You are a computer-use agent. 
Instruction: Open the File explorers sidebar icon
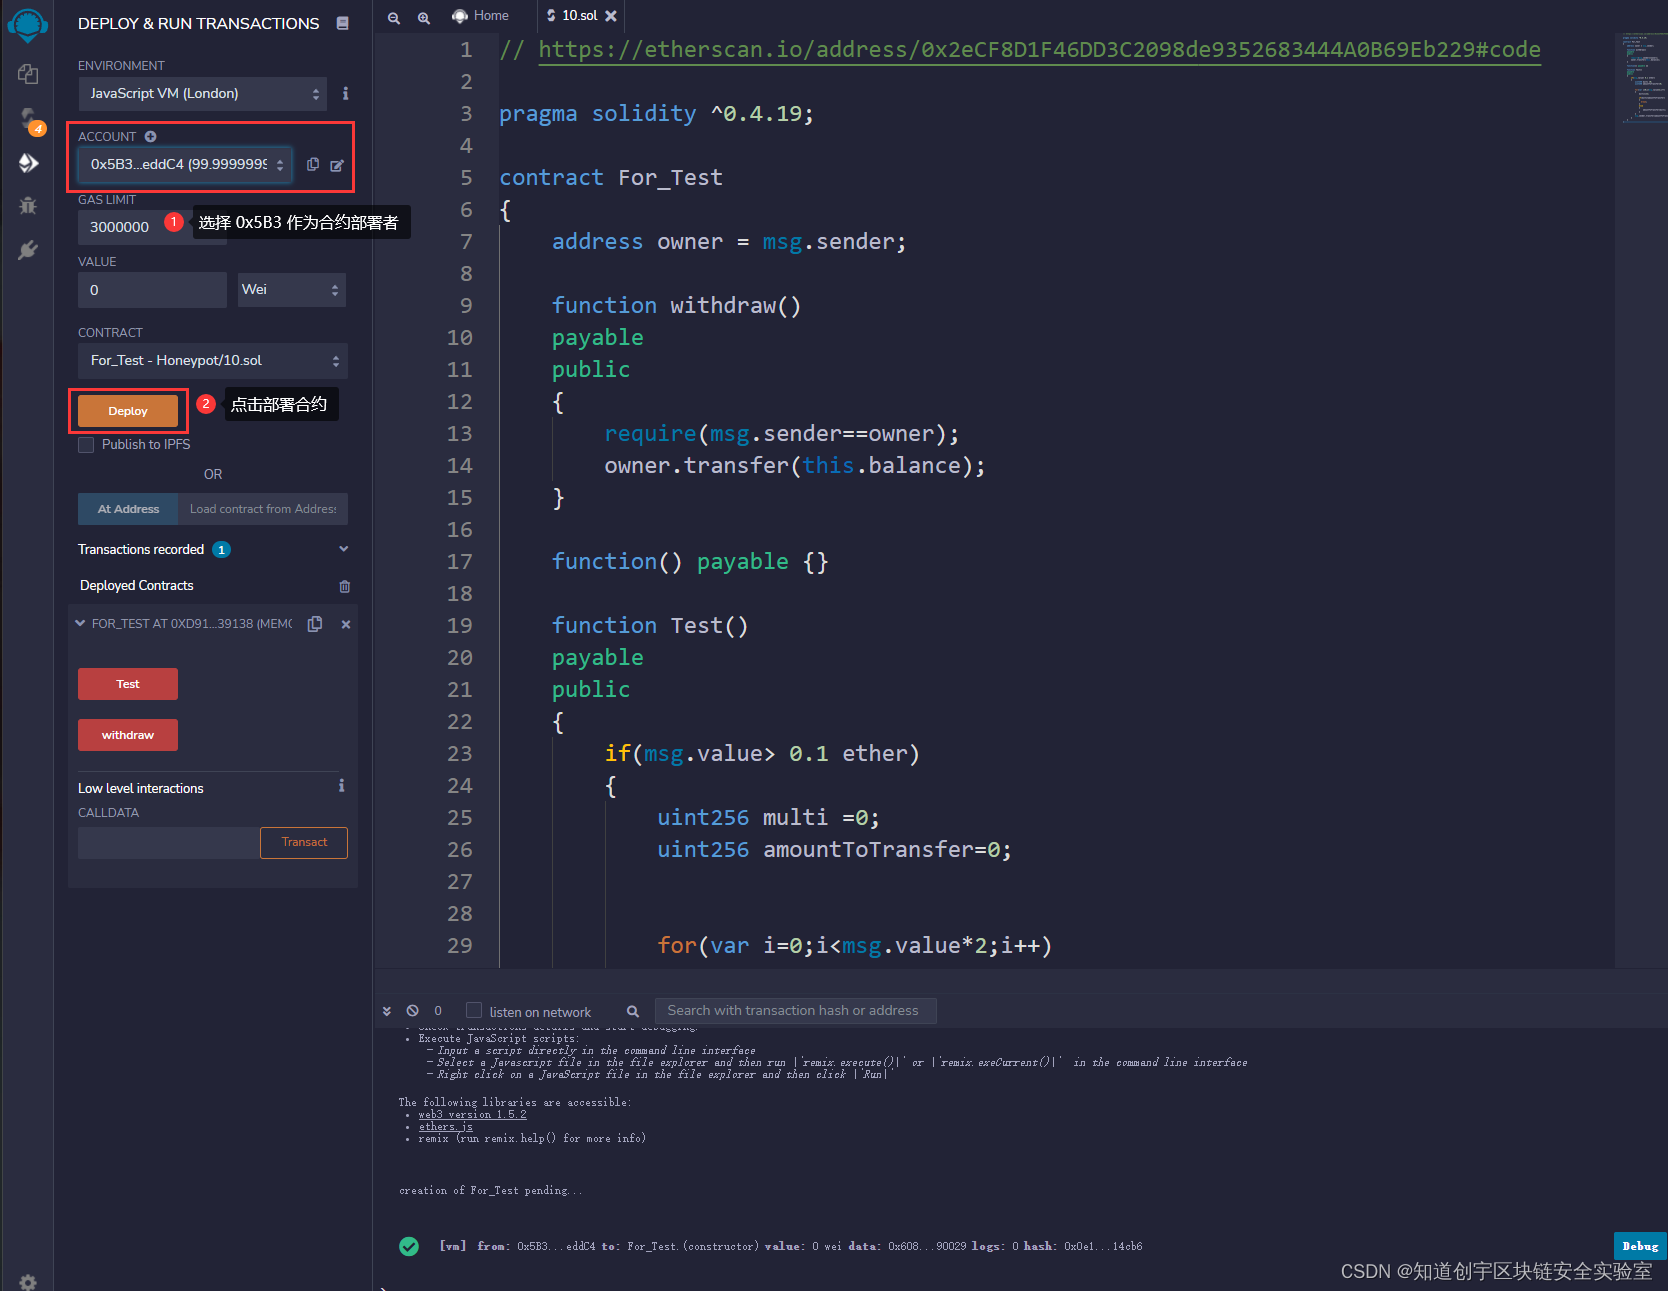pos(28,74)
